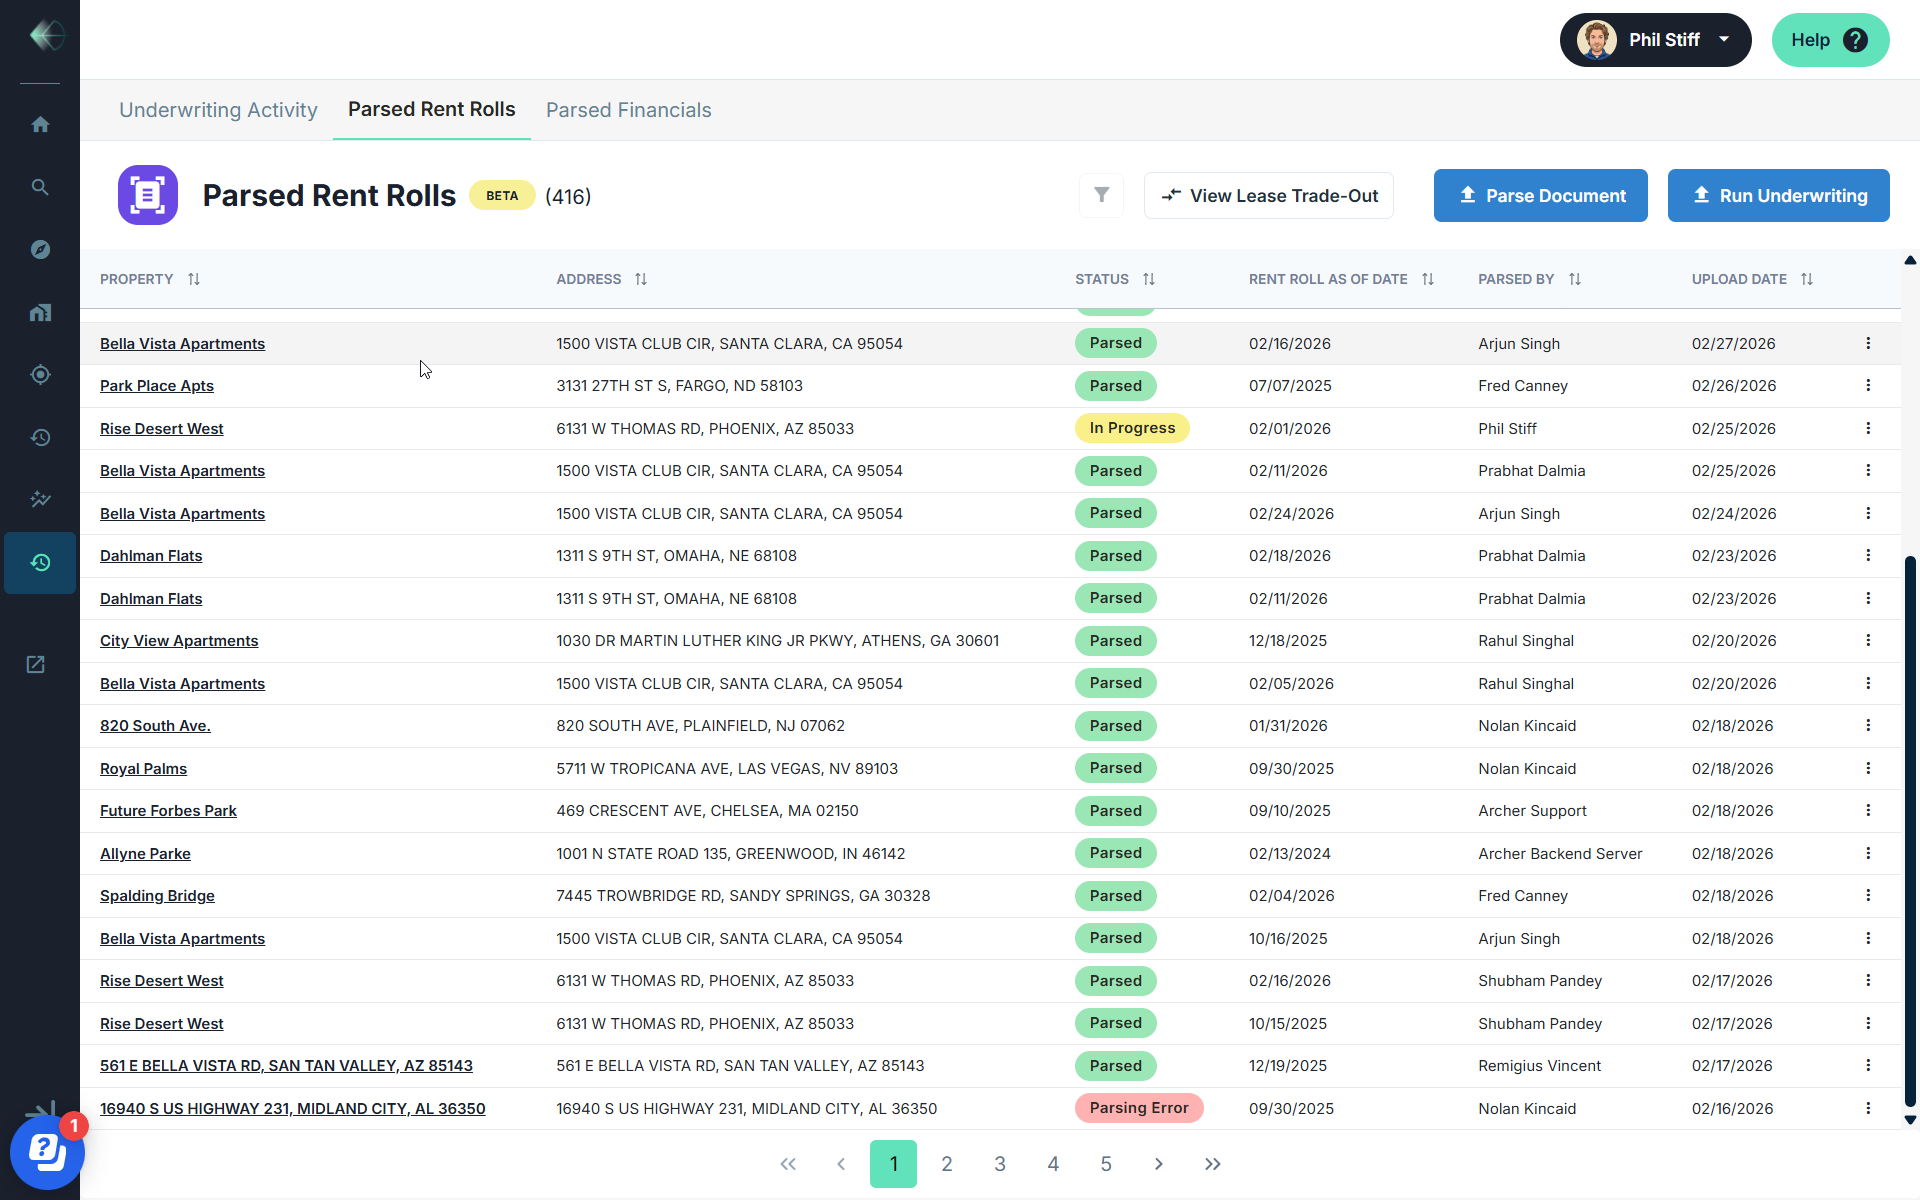Click the external link sidebar icon

(x=36, y=664)
